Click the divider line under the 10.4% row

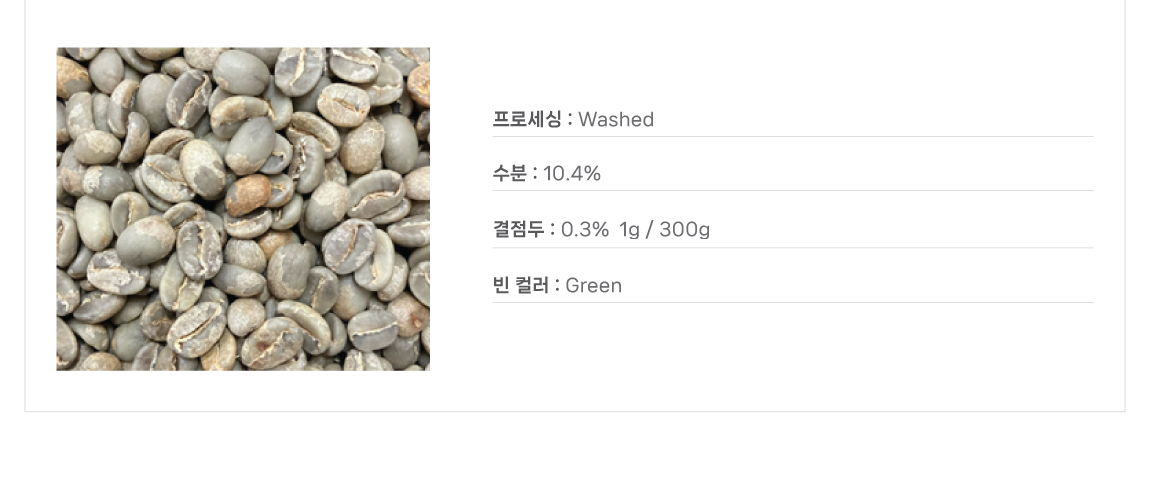click(x=793, y=191)
